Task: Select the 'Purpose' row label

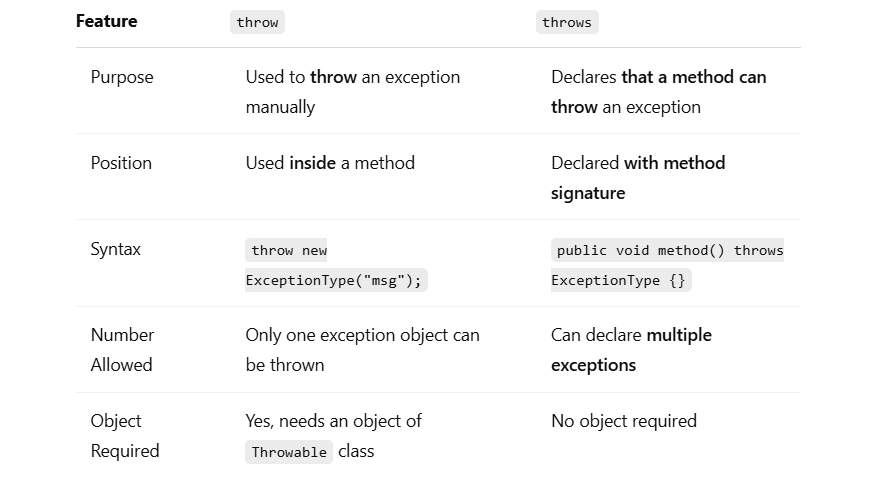Action: pyautogui.click(x=122, y=77)
